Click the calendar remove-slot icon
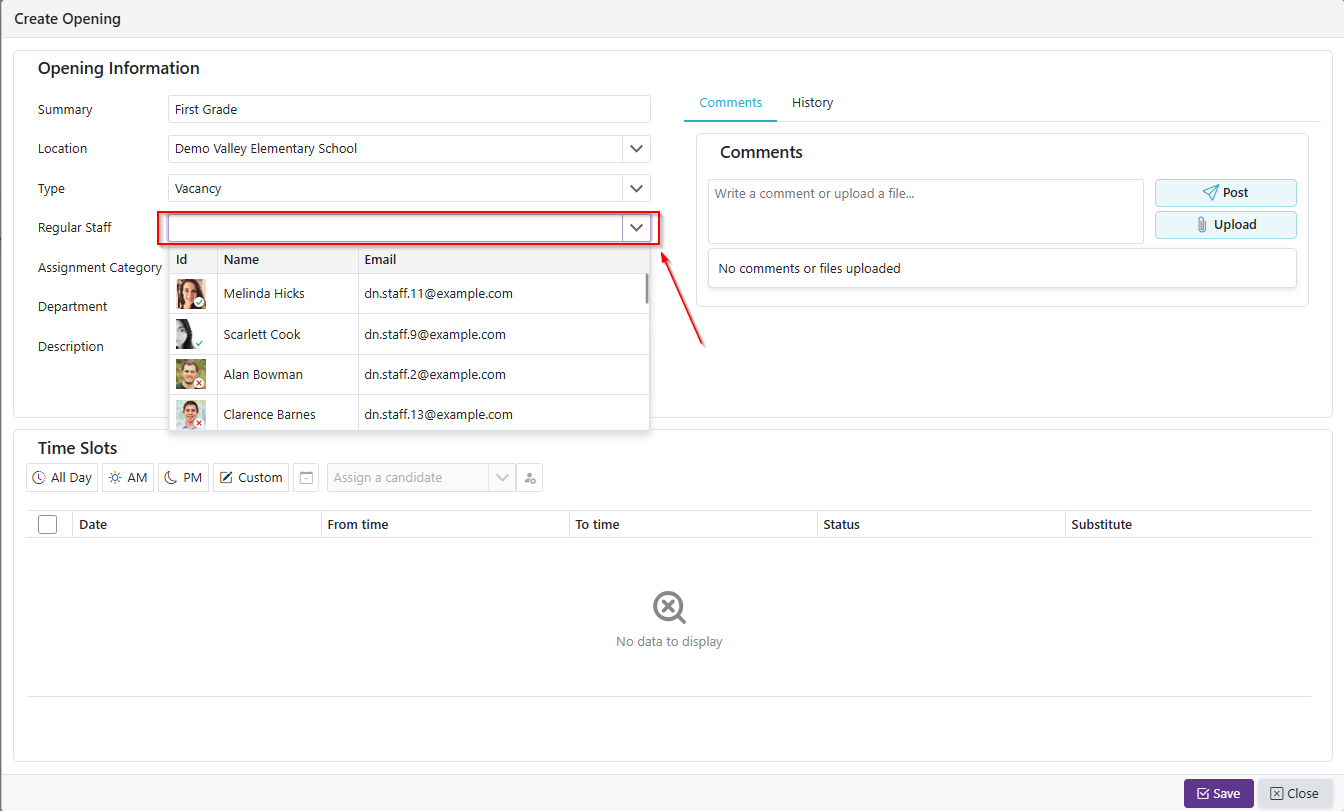The width and height of the screenshot is (1344, 811). [306, 478]
